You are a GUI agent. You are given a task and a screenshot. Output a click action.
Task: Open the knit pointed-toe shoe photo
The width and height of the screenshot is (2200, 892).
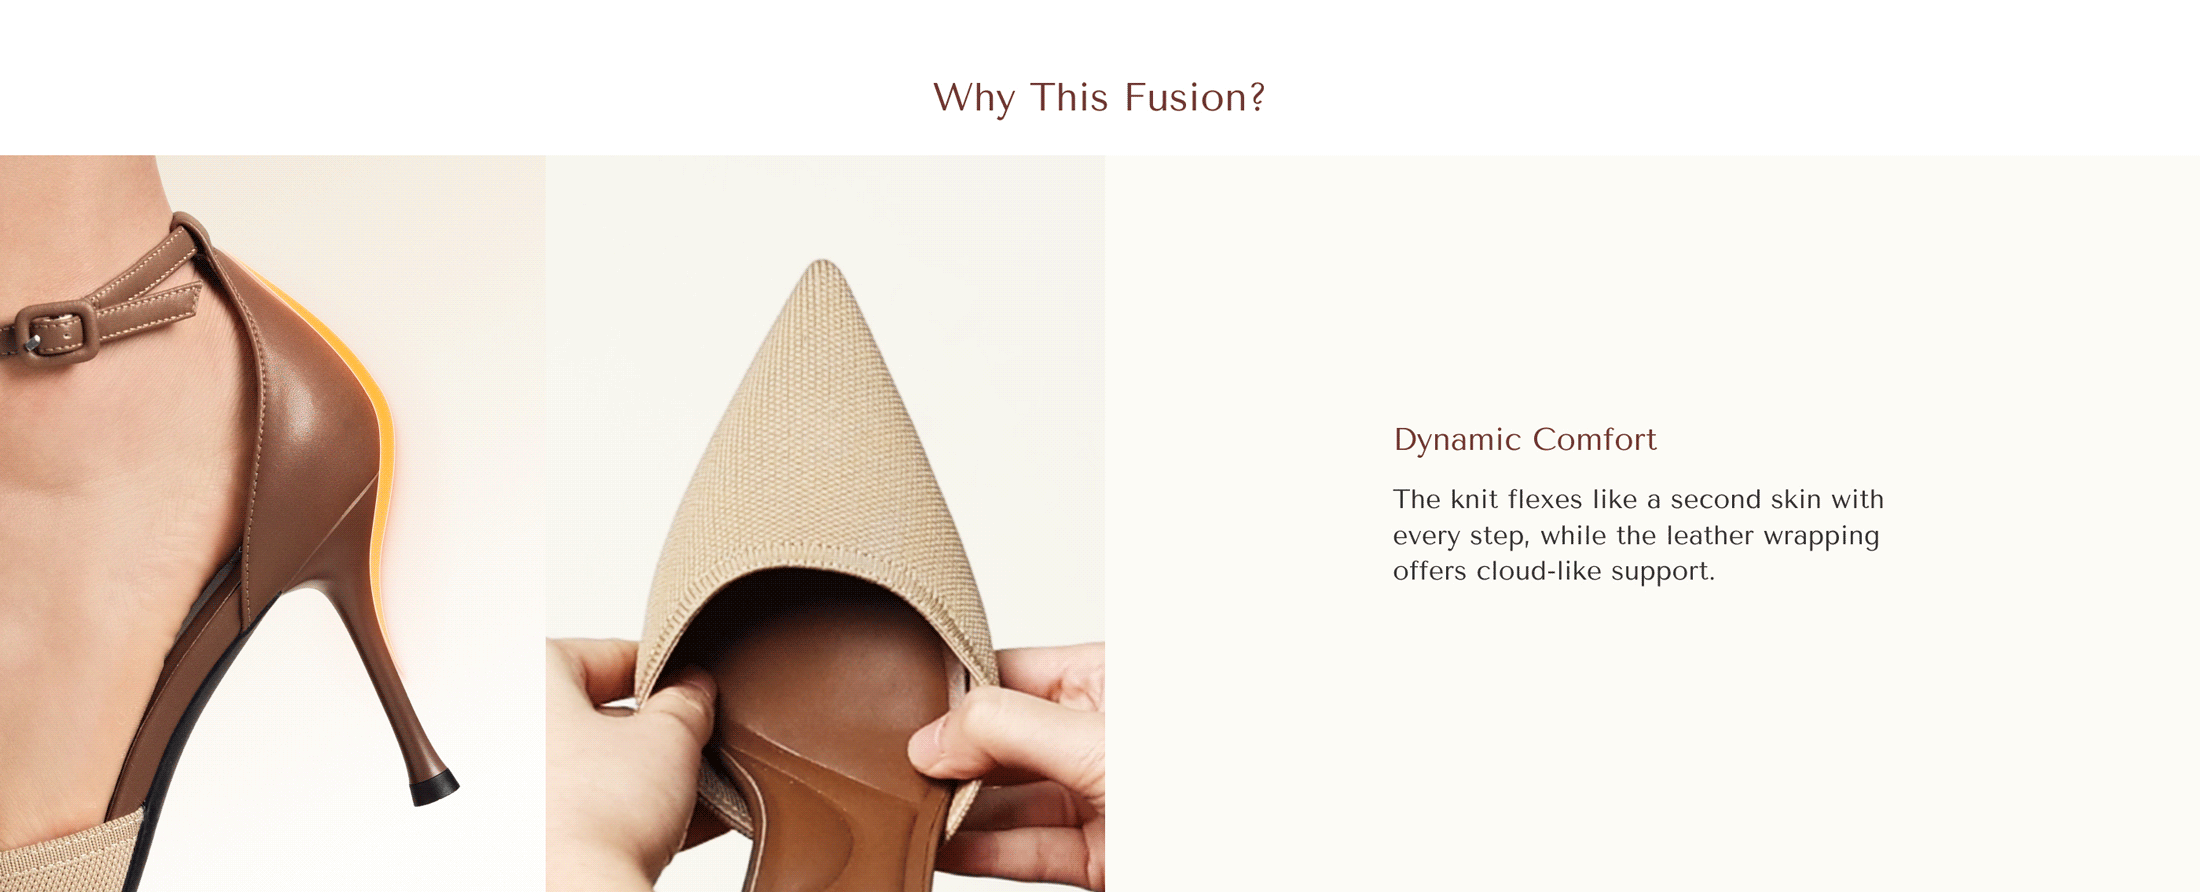point(825,523)
